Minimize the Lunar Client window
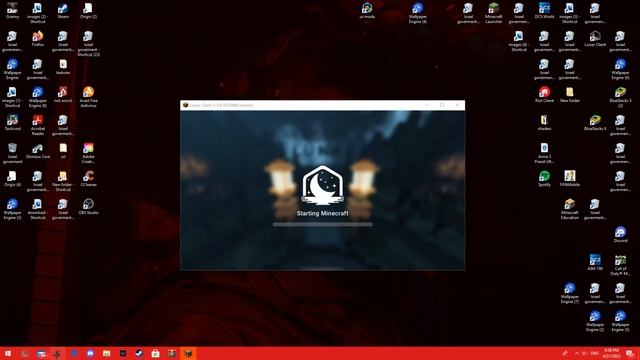This screenshot has width=640, height=360. tap(427, 105)
